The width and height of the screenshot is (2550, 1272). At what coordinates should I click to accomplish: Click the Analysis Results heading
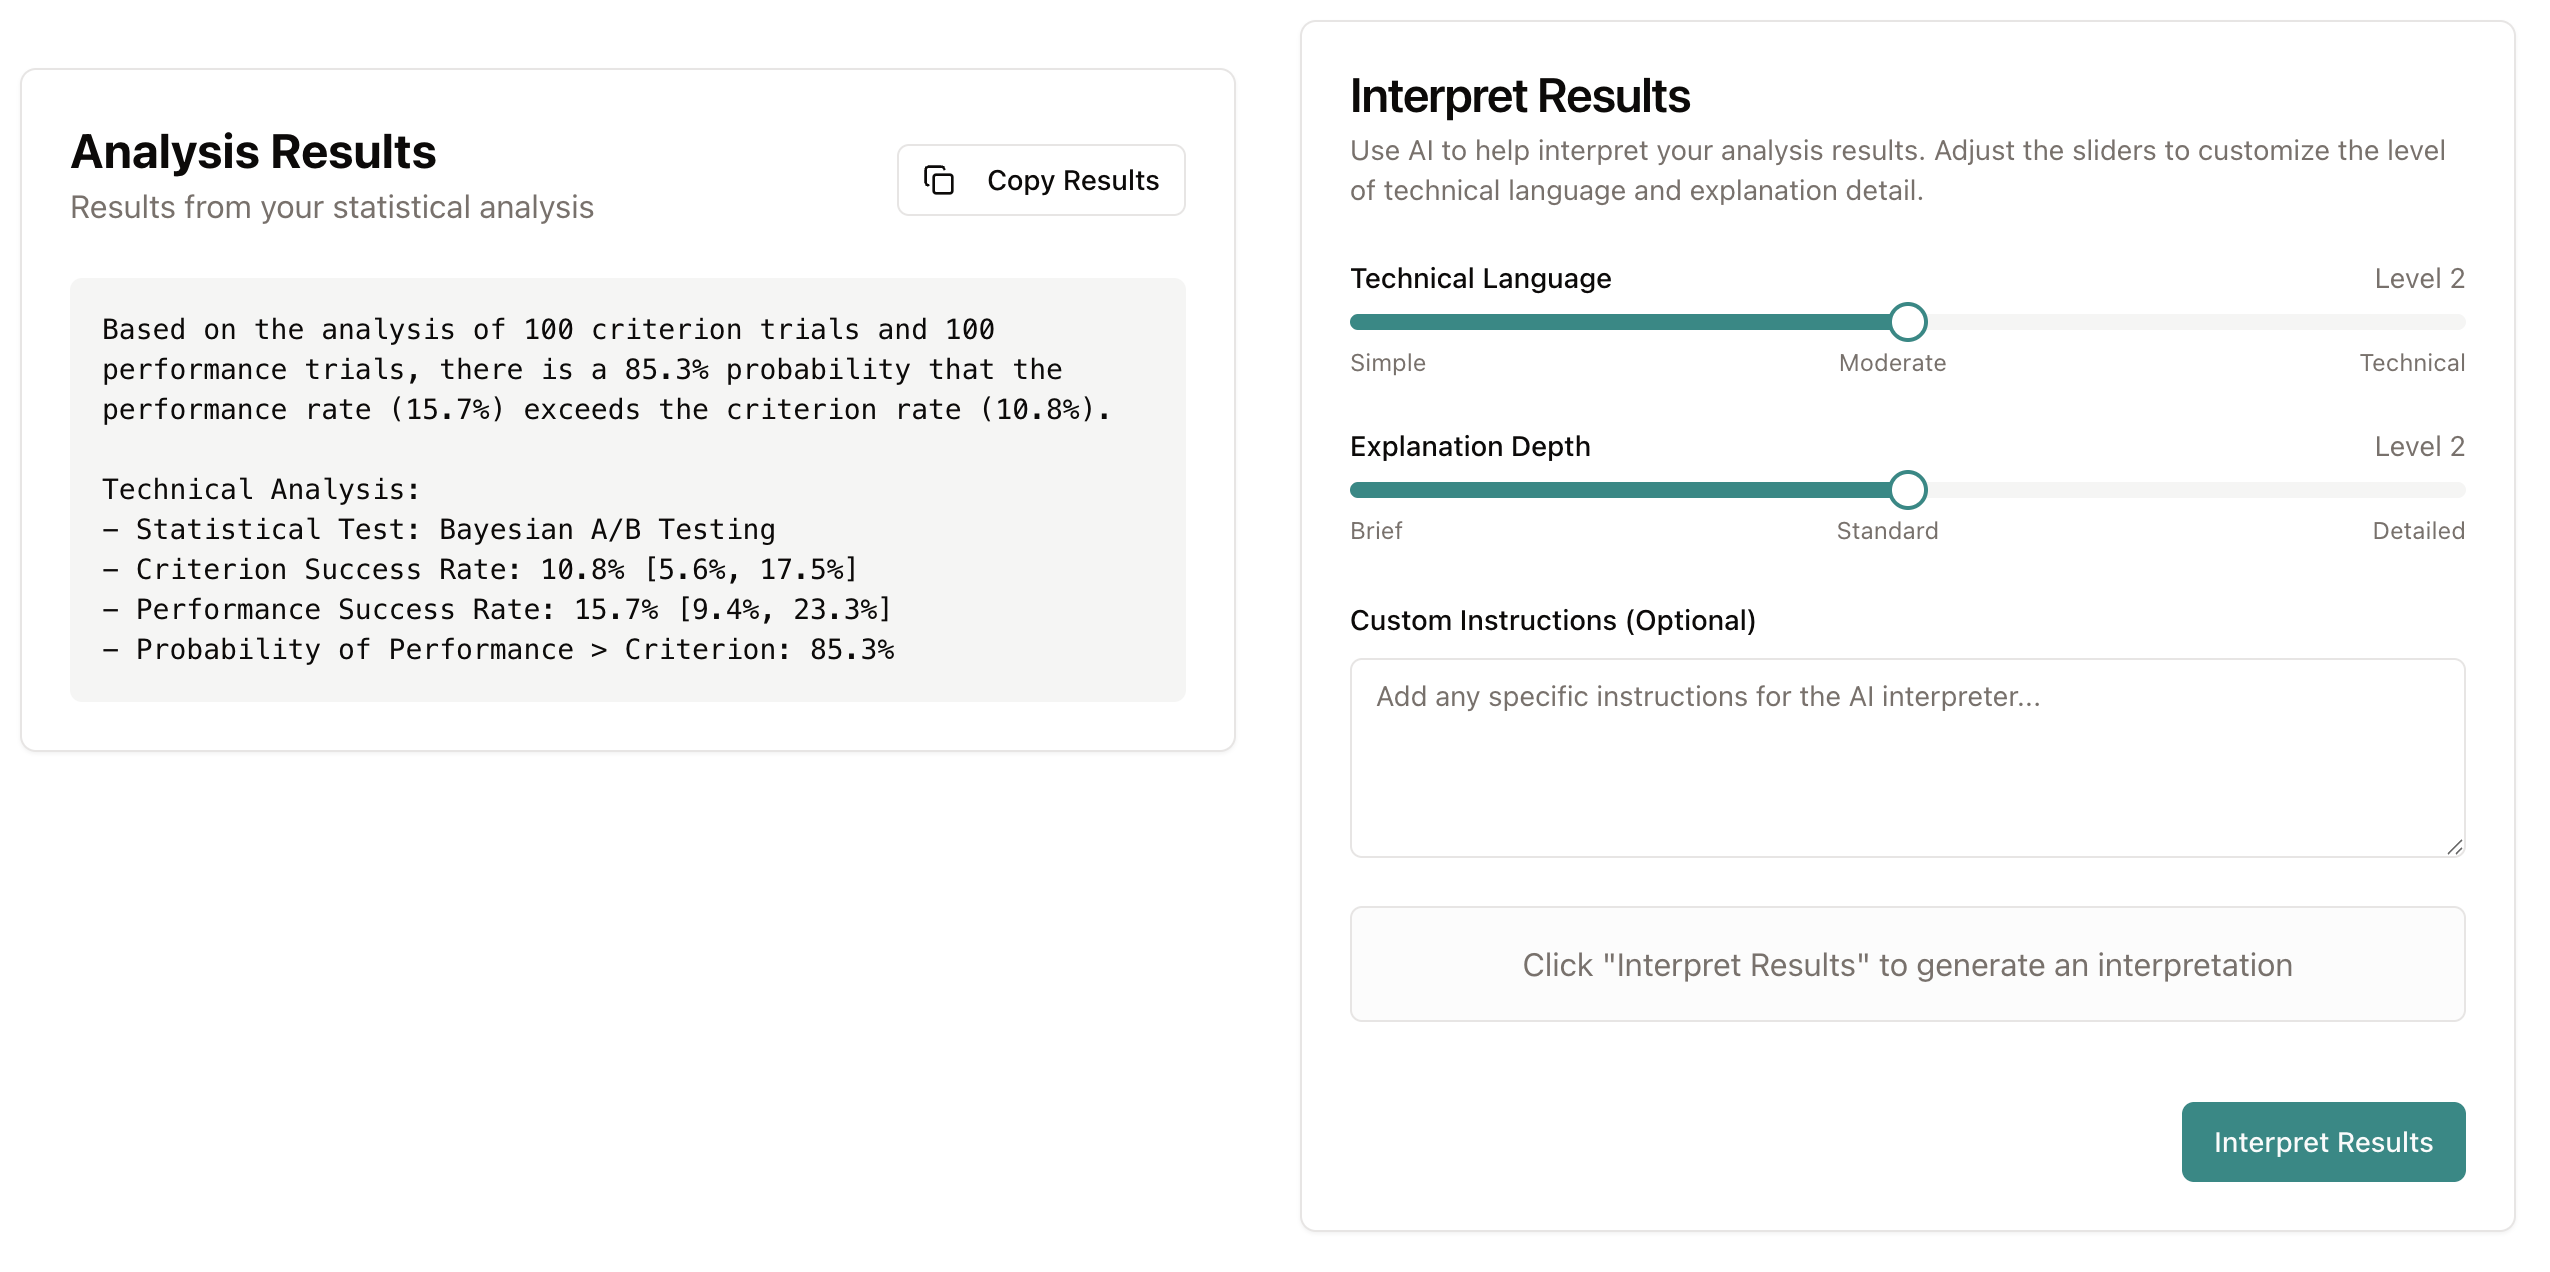tap(253, 152)
